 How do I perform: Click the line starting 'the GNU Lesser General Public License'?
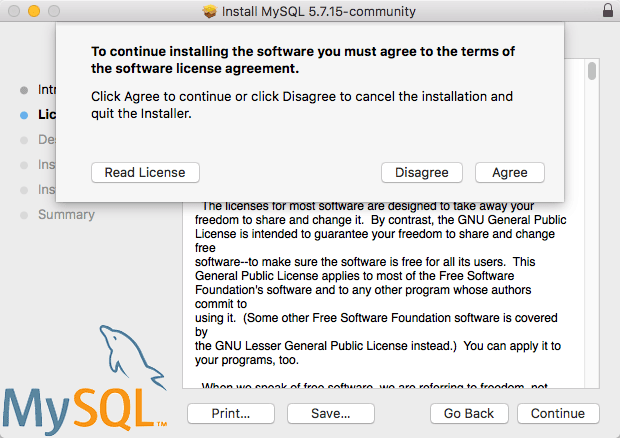[x=378, y=346]
